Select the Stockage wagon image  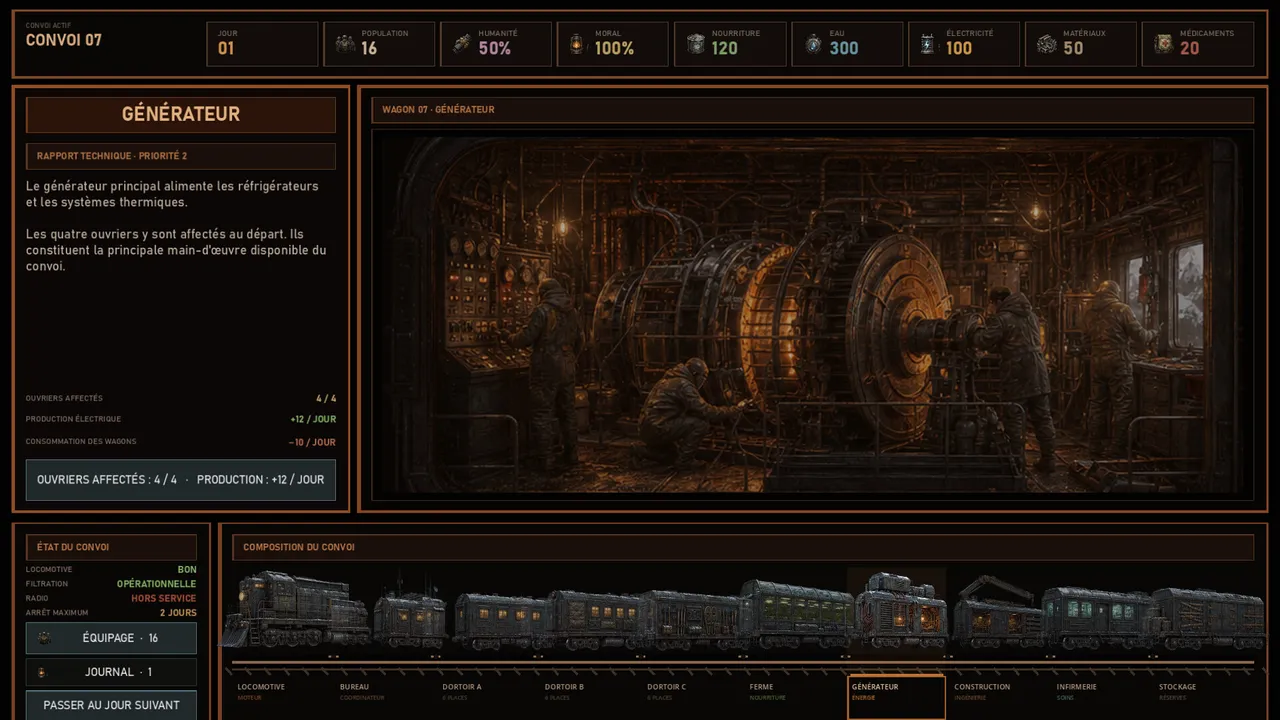click(x=1208, y=618)
